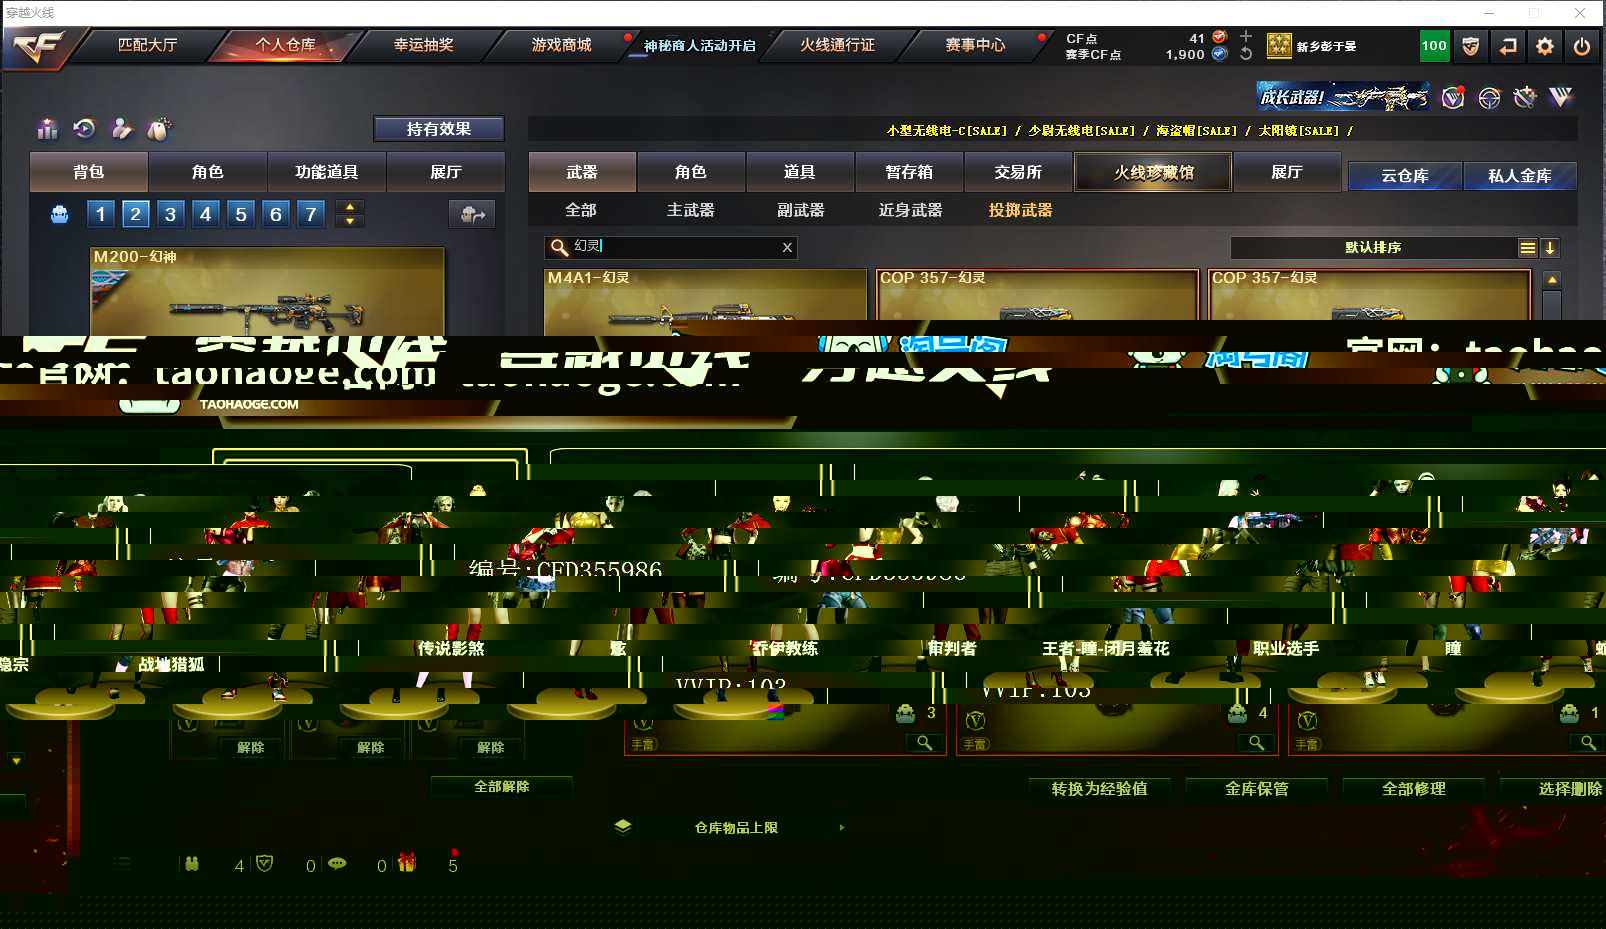Image resolution: width=1606 pixels, height=929 pixels.
Task: Open the replay history icon
Action: [84, 128]
